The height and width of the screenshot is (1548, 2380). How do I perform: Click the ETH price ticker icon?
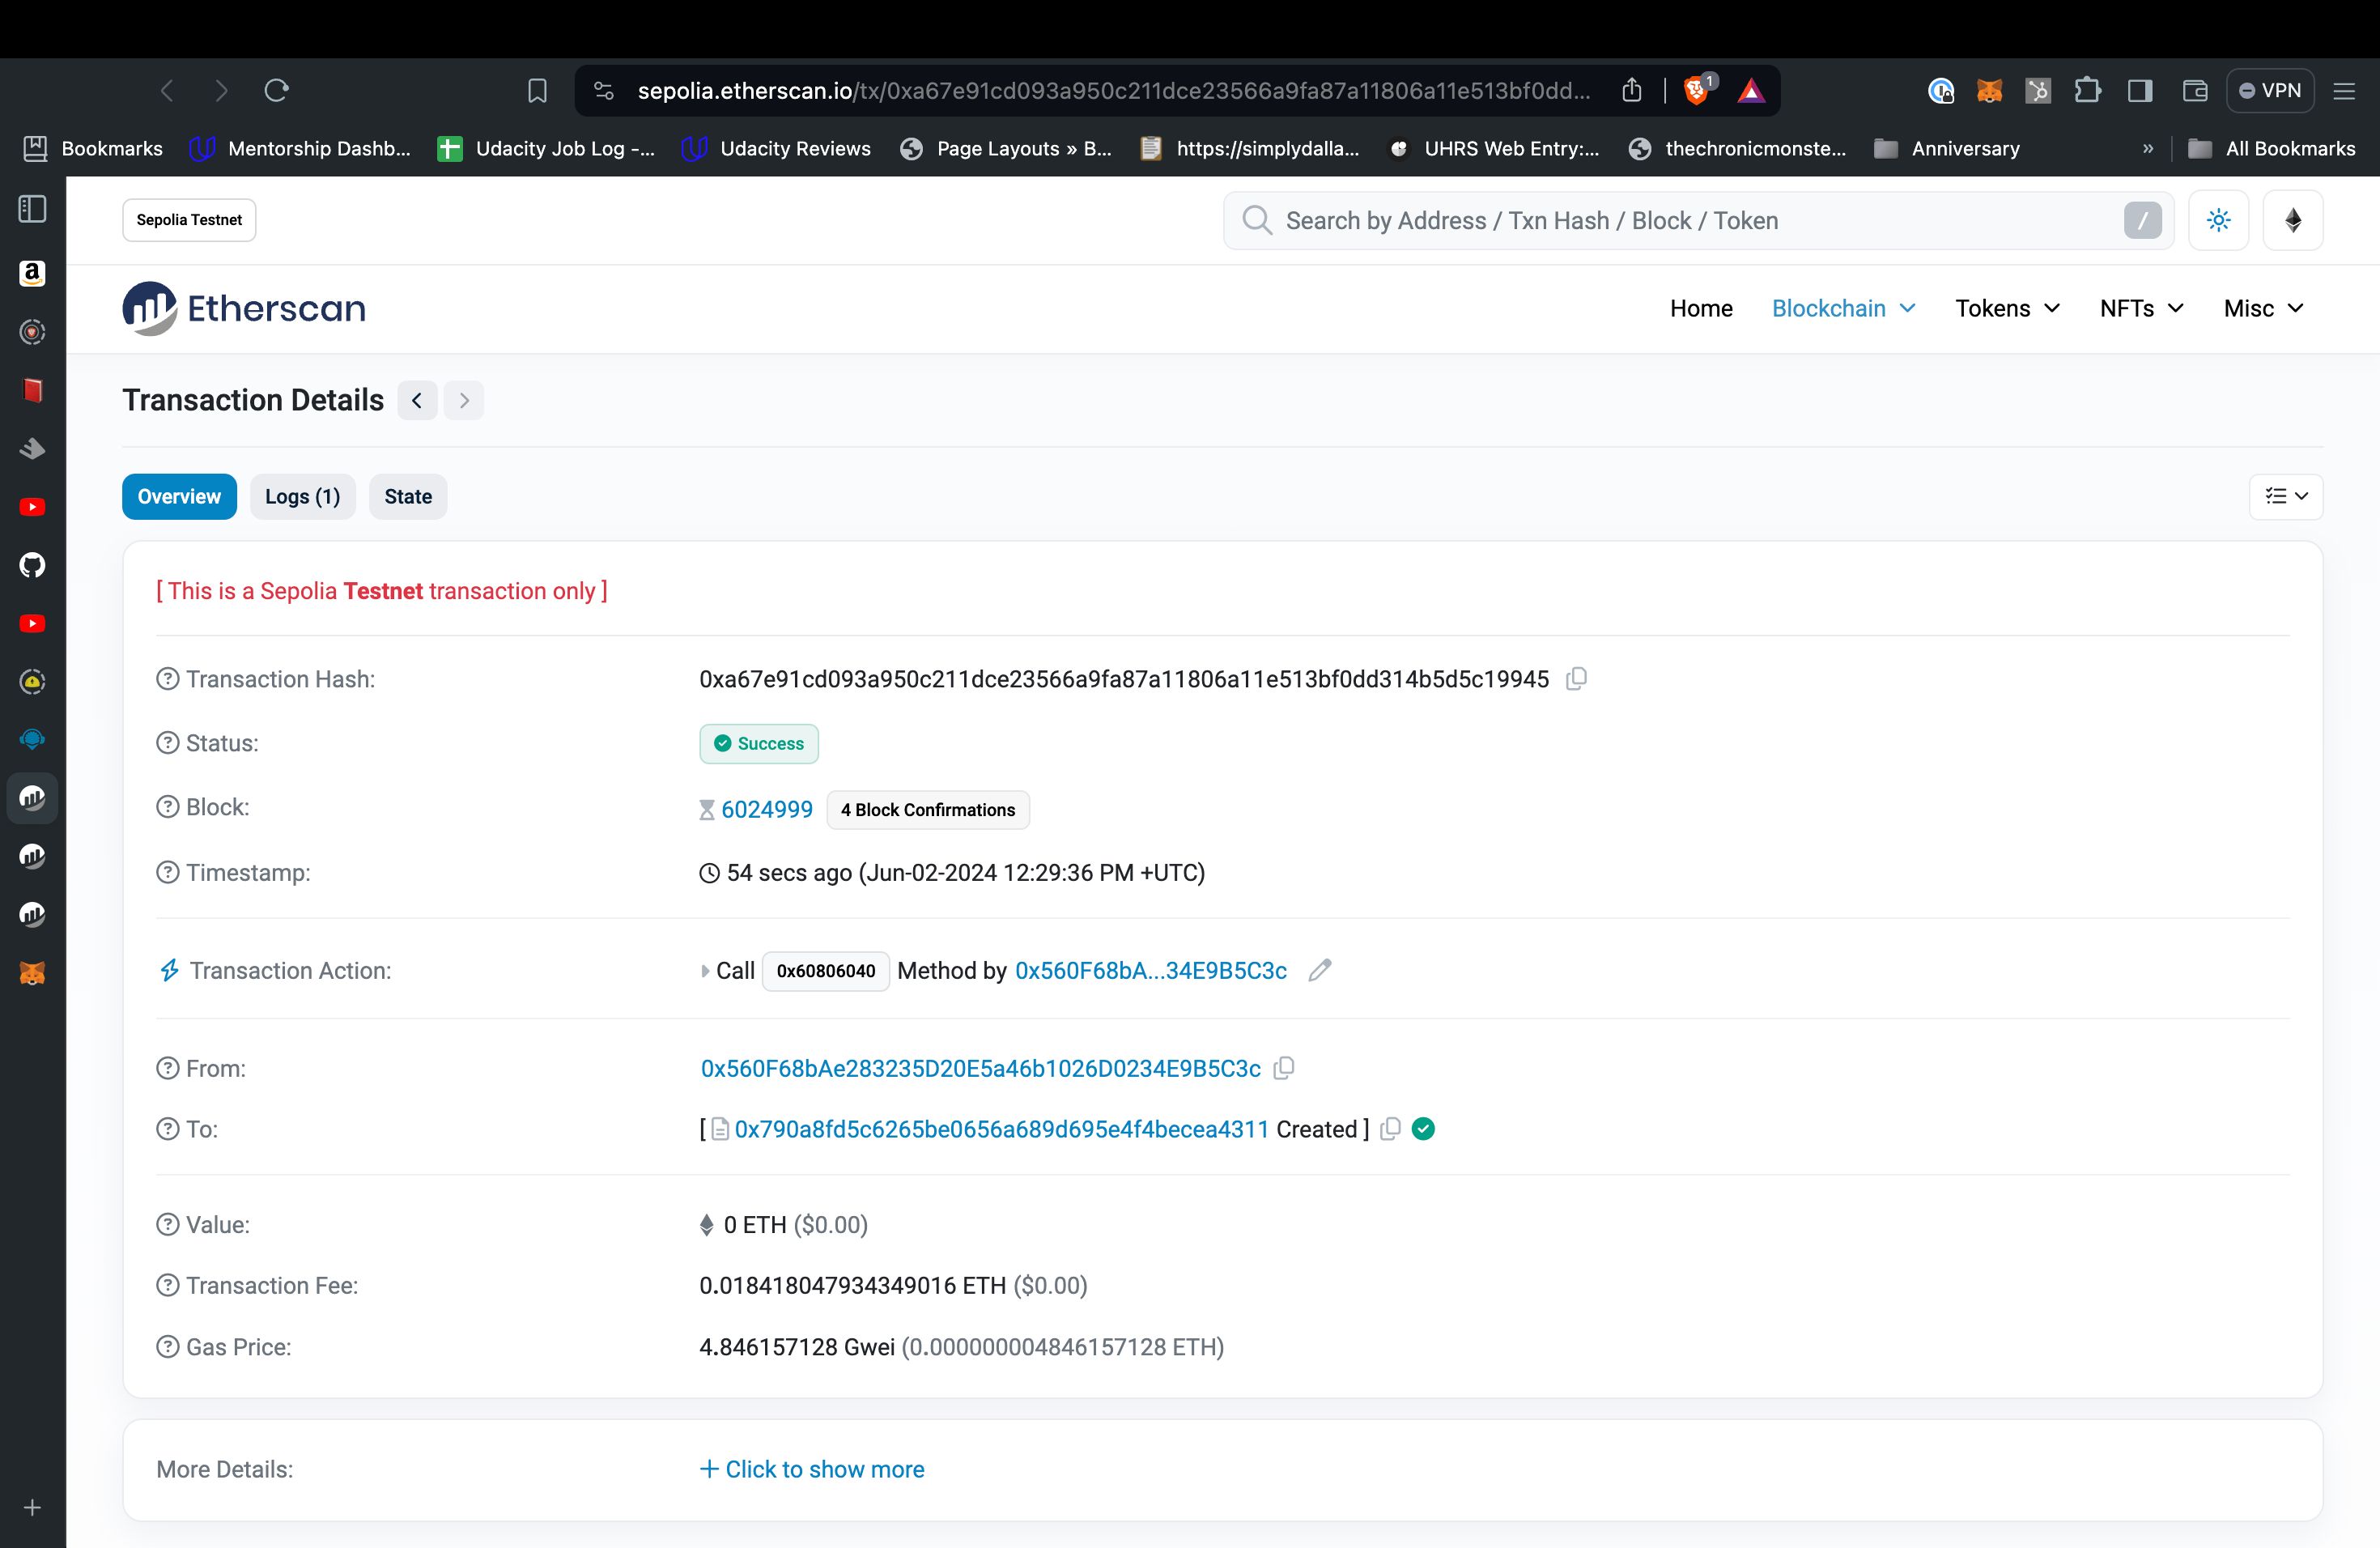[2293, 219]
